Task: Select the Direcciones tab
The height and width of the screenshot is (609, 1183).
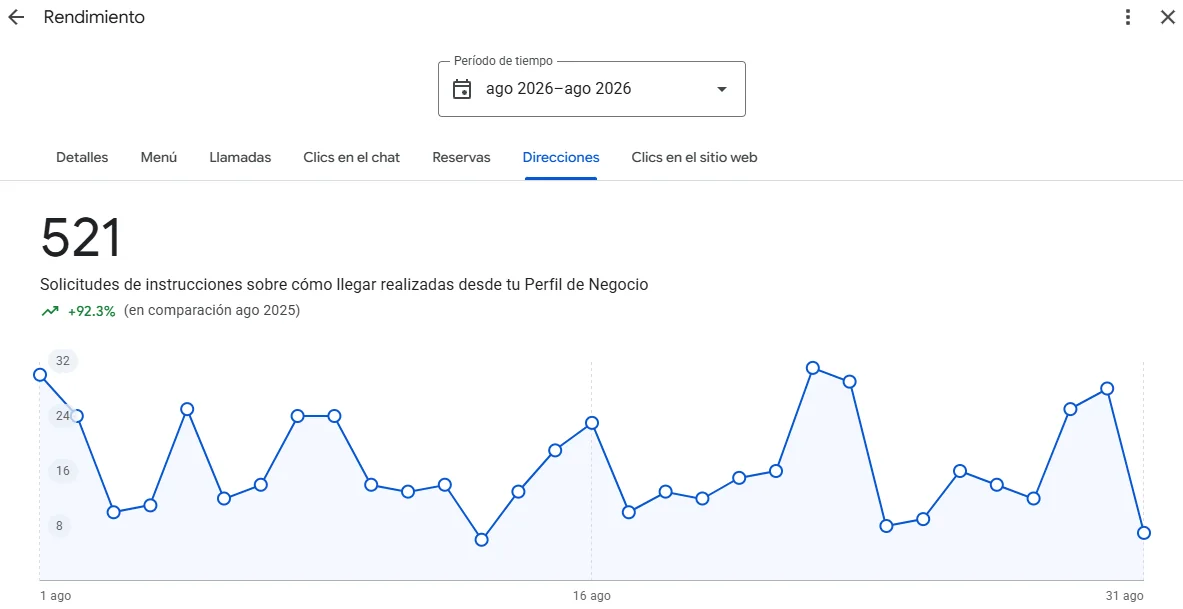Action: pos(561,158)
